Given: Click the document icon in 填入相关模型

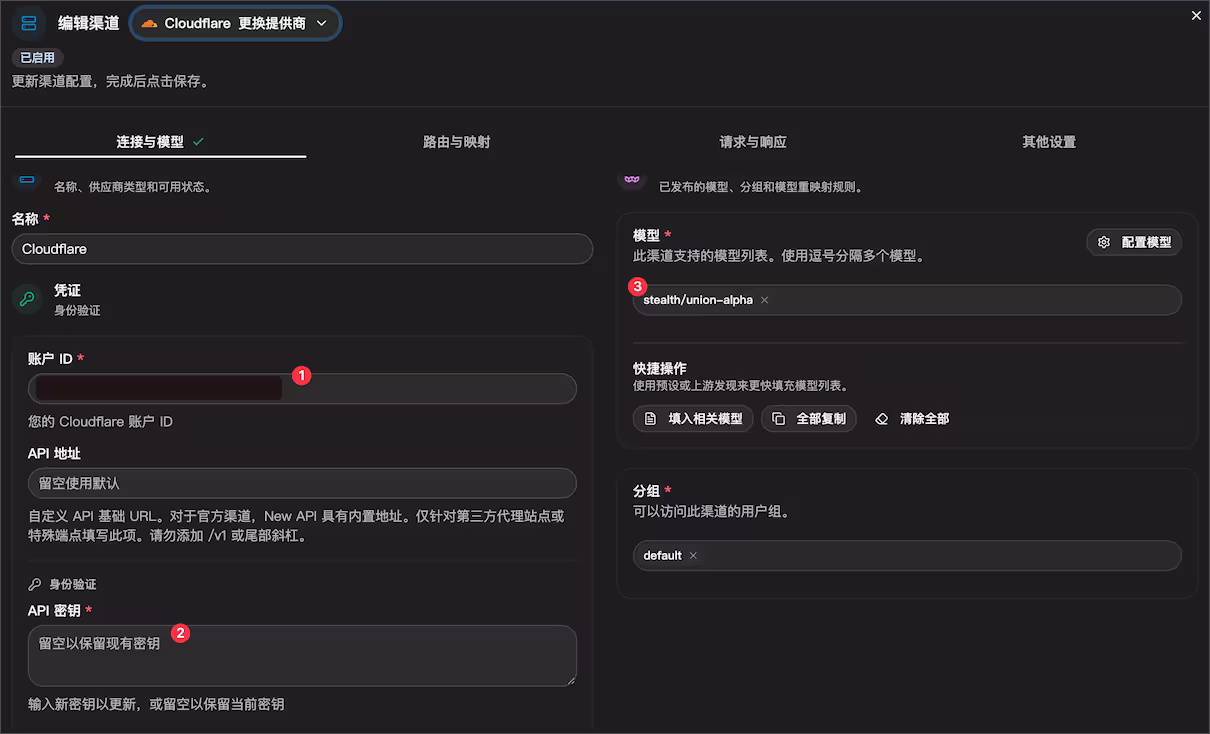Looking at the screenshot, I should tap(650, 419).
